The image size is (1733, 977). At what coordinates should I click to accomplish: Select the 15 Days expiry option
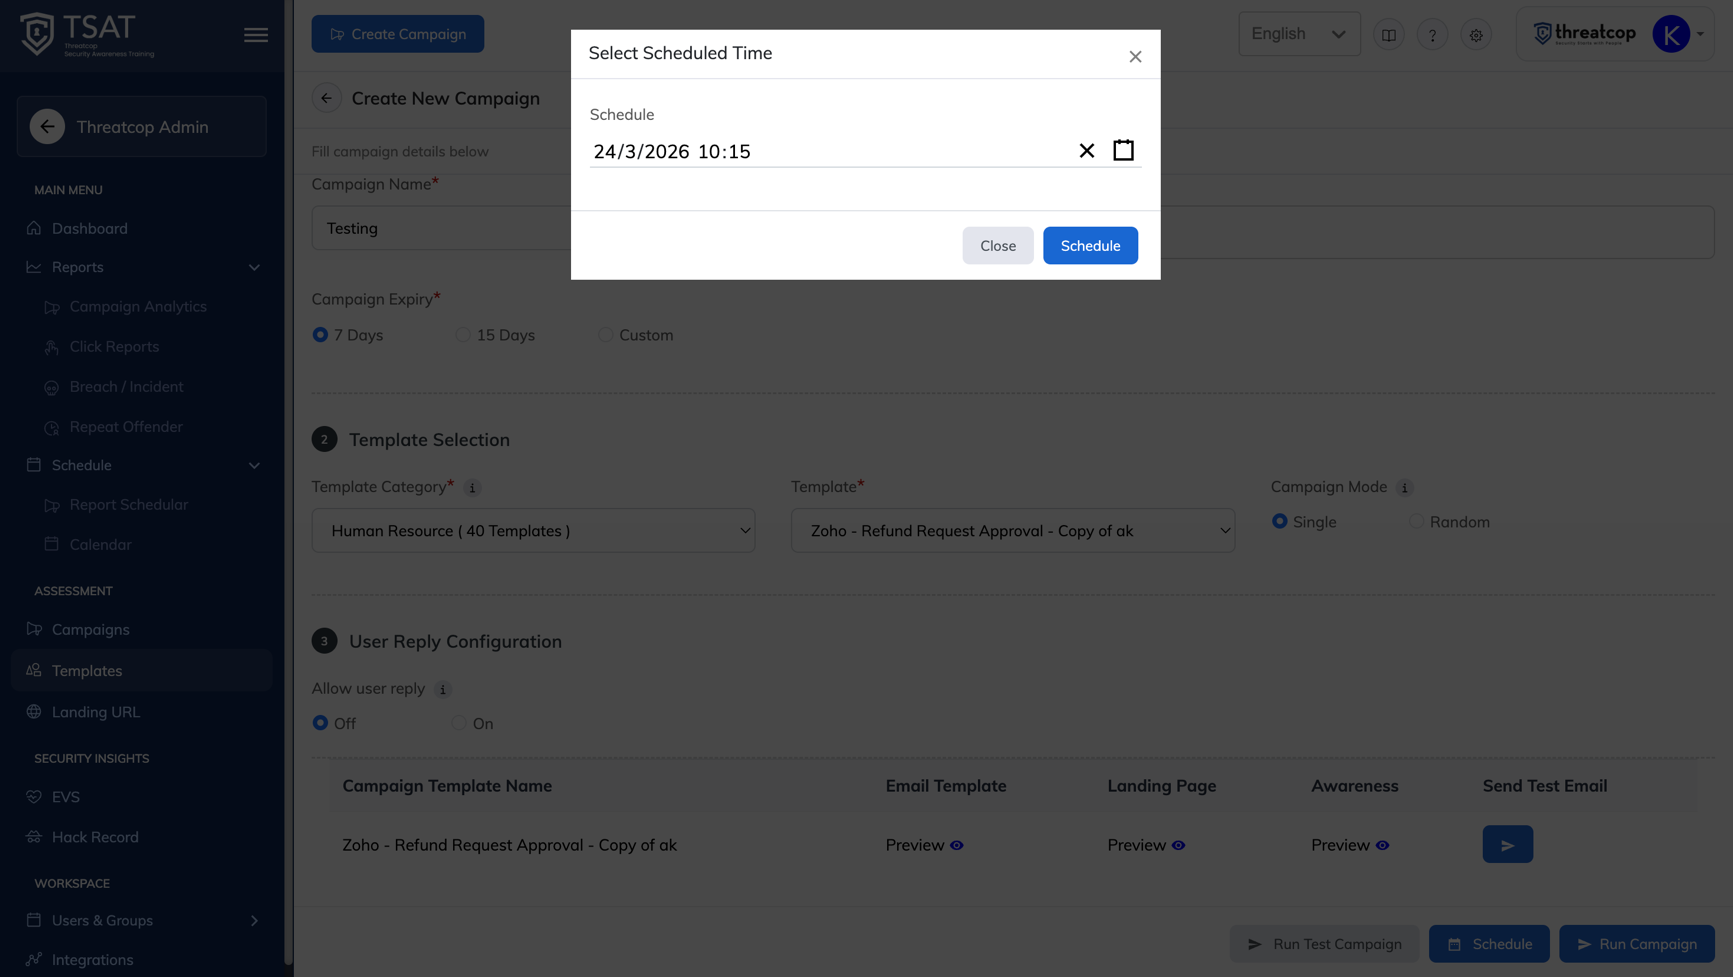(495, 335)
